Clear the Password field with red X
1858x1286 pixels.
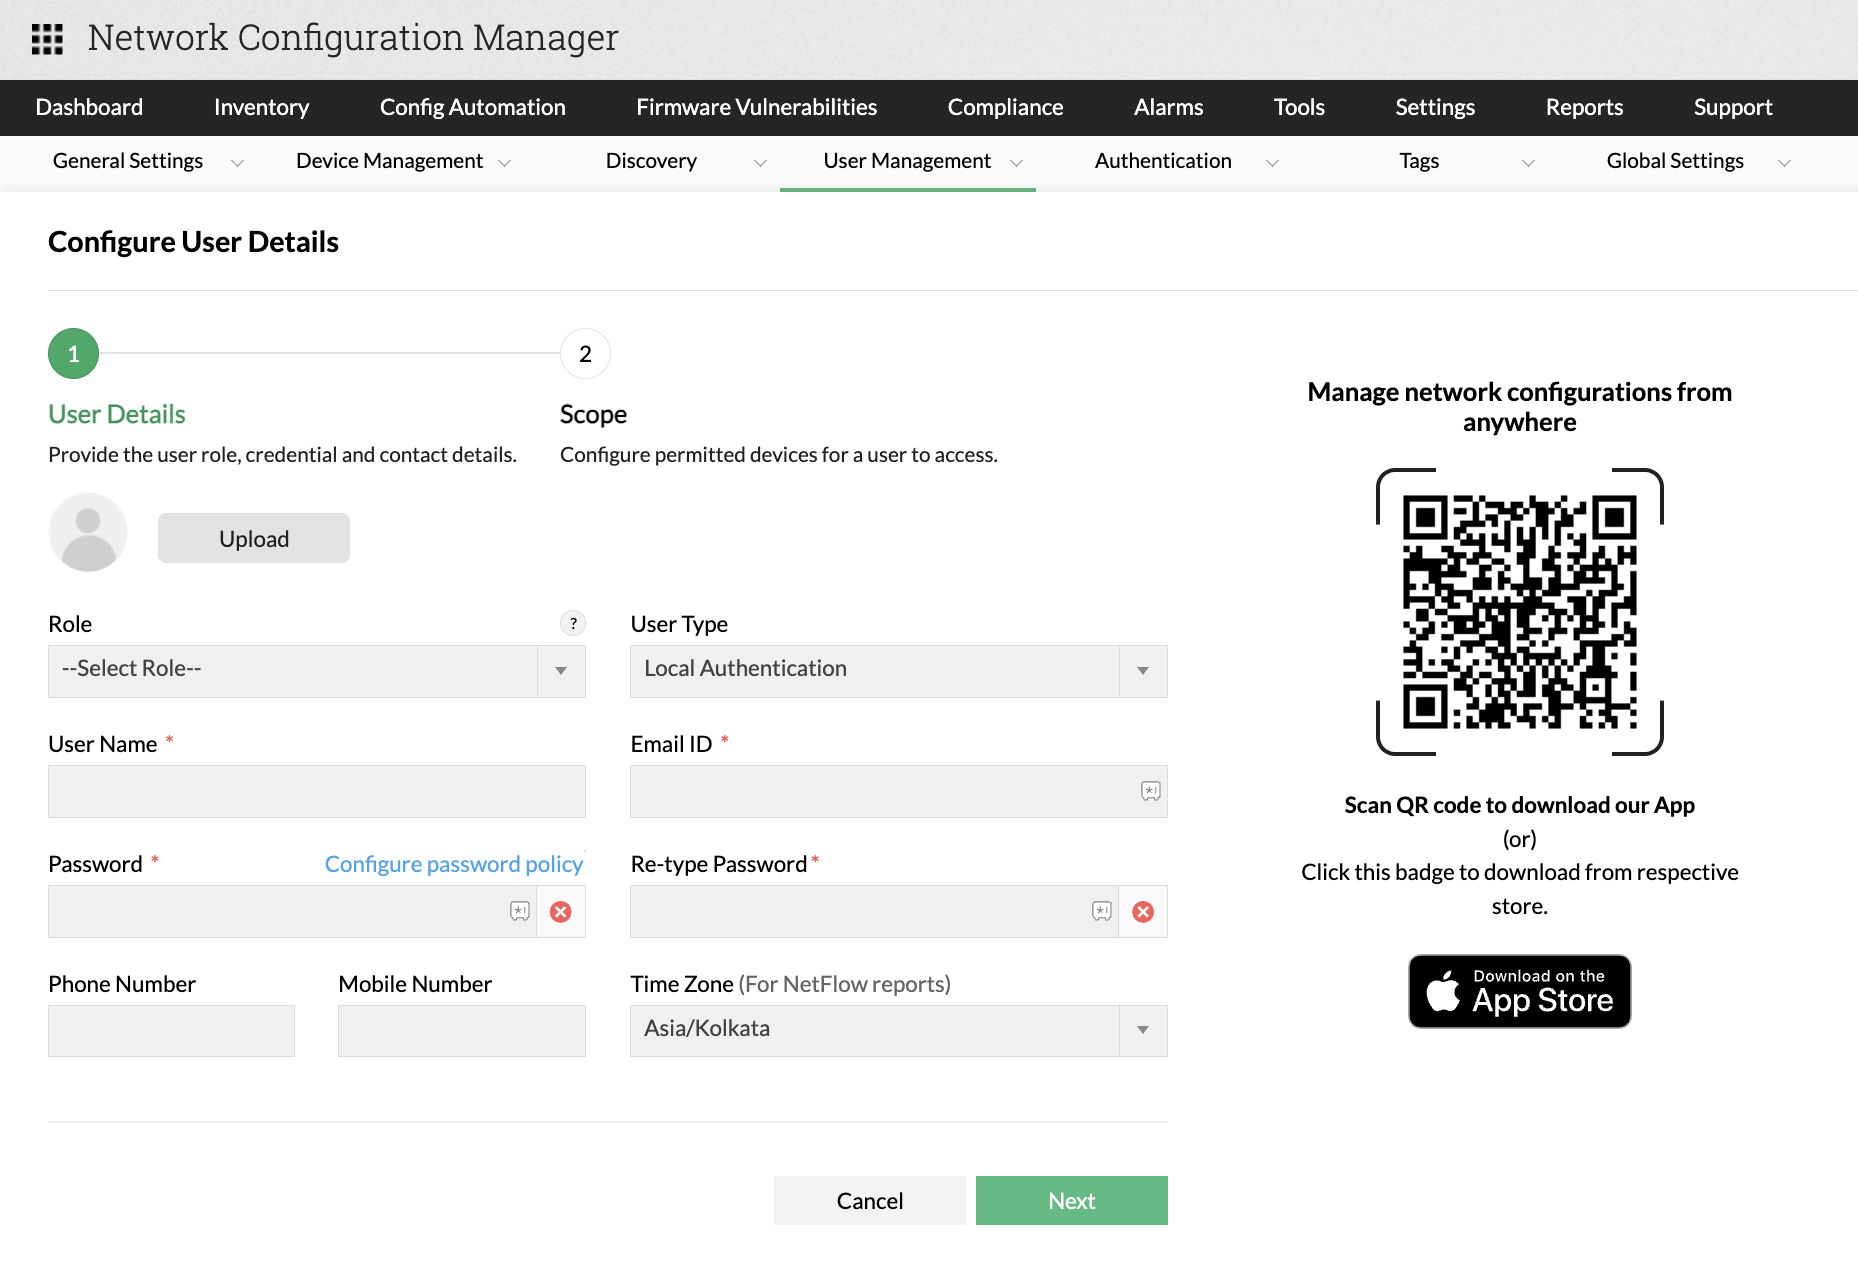(x=561, y=911)
